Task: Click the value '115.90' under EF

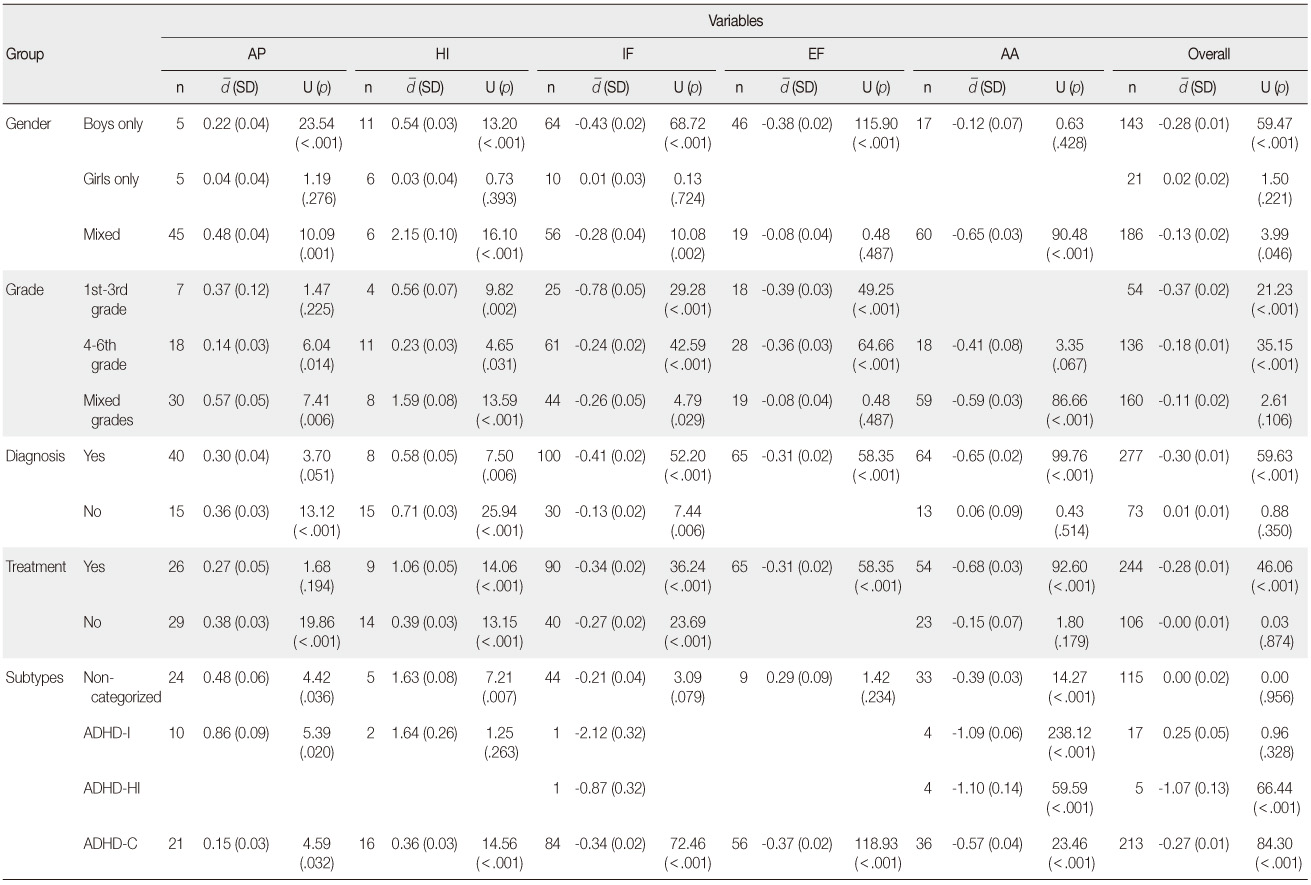Action: 878,125
